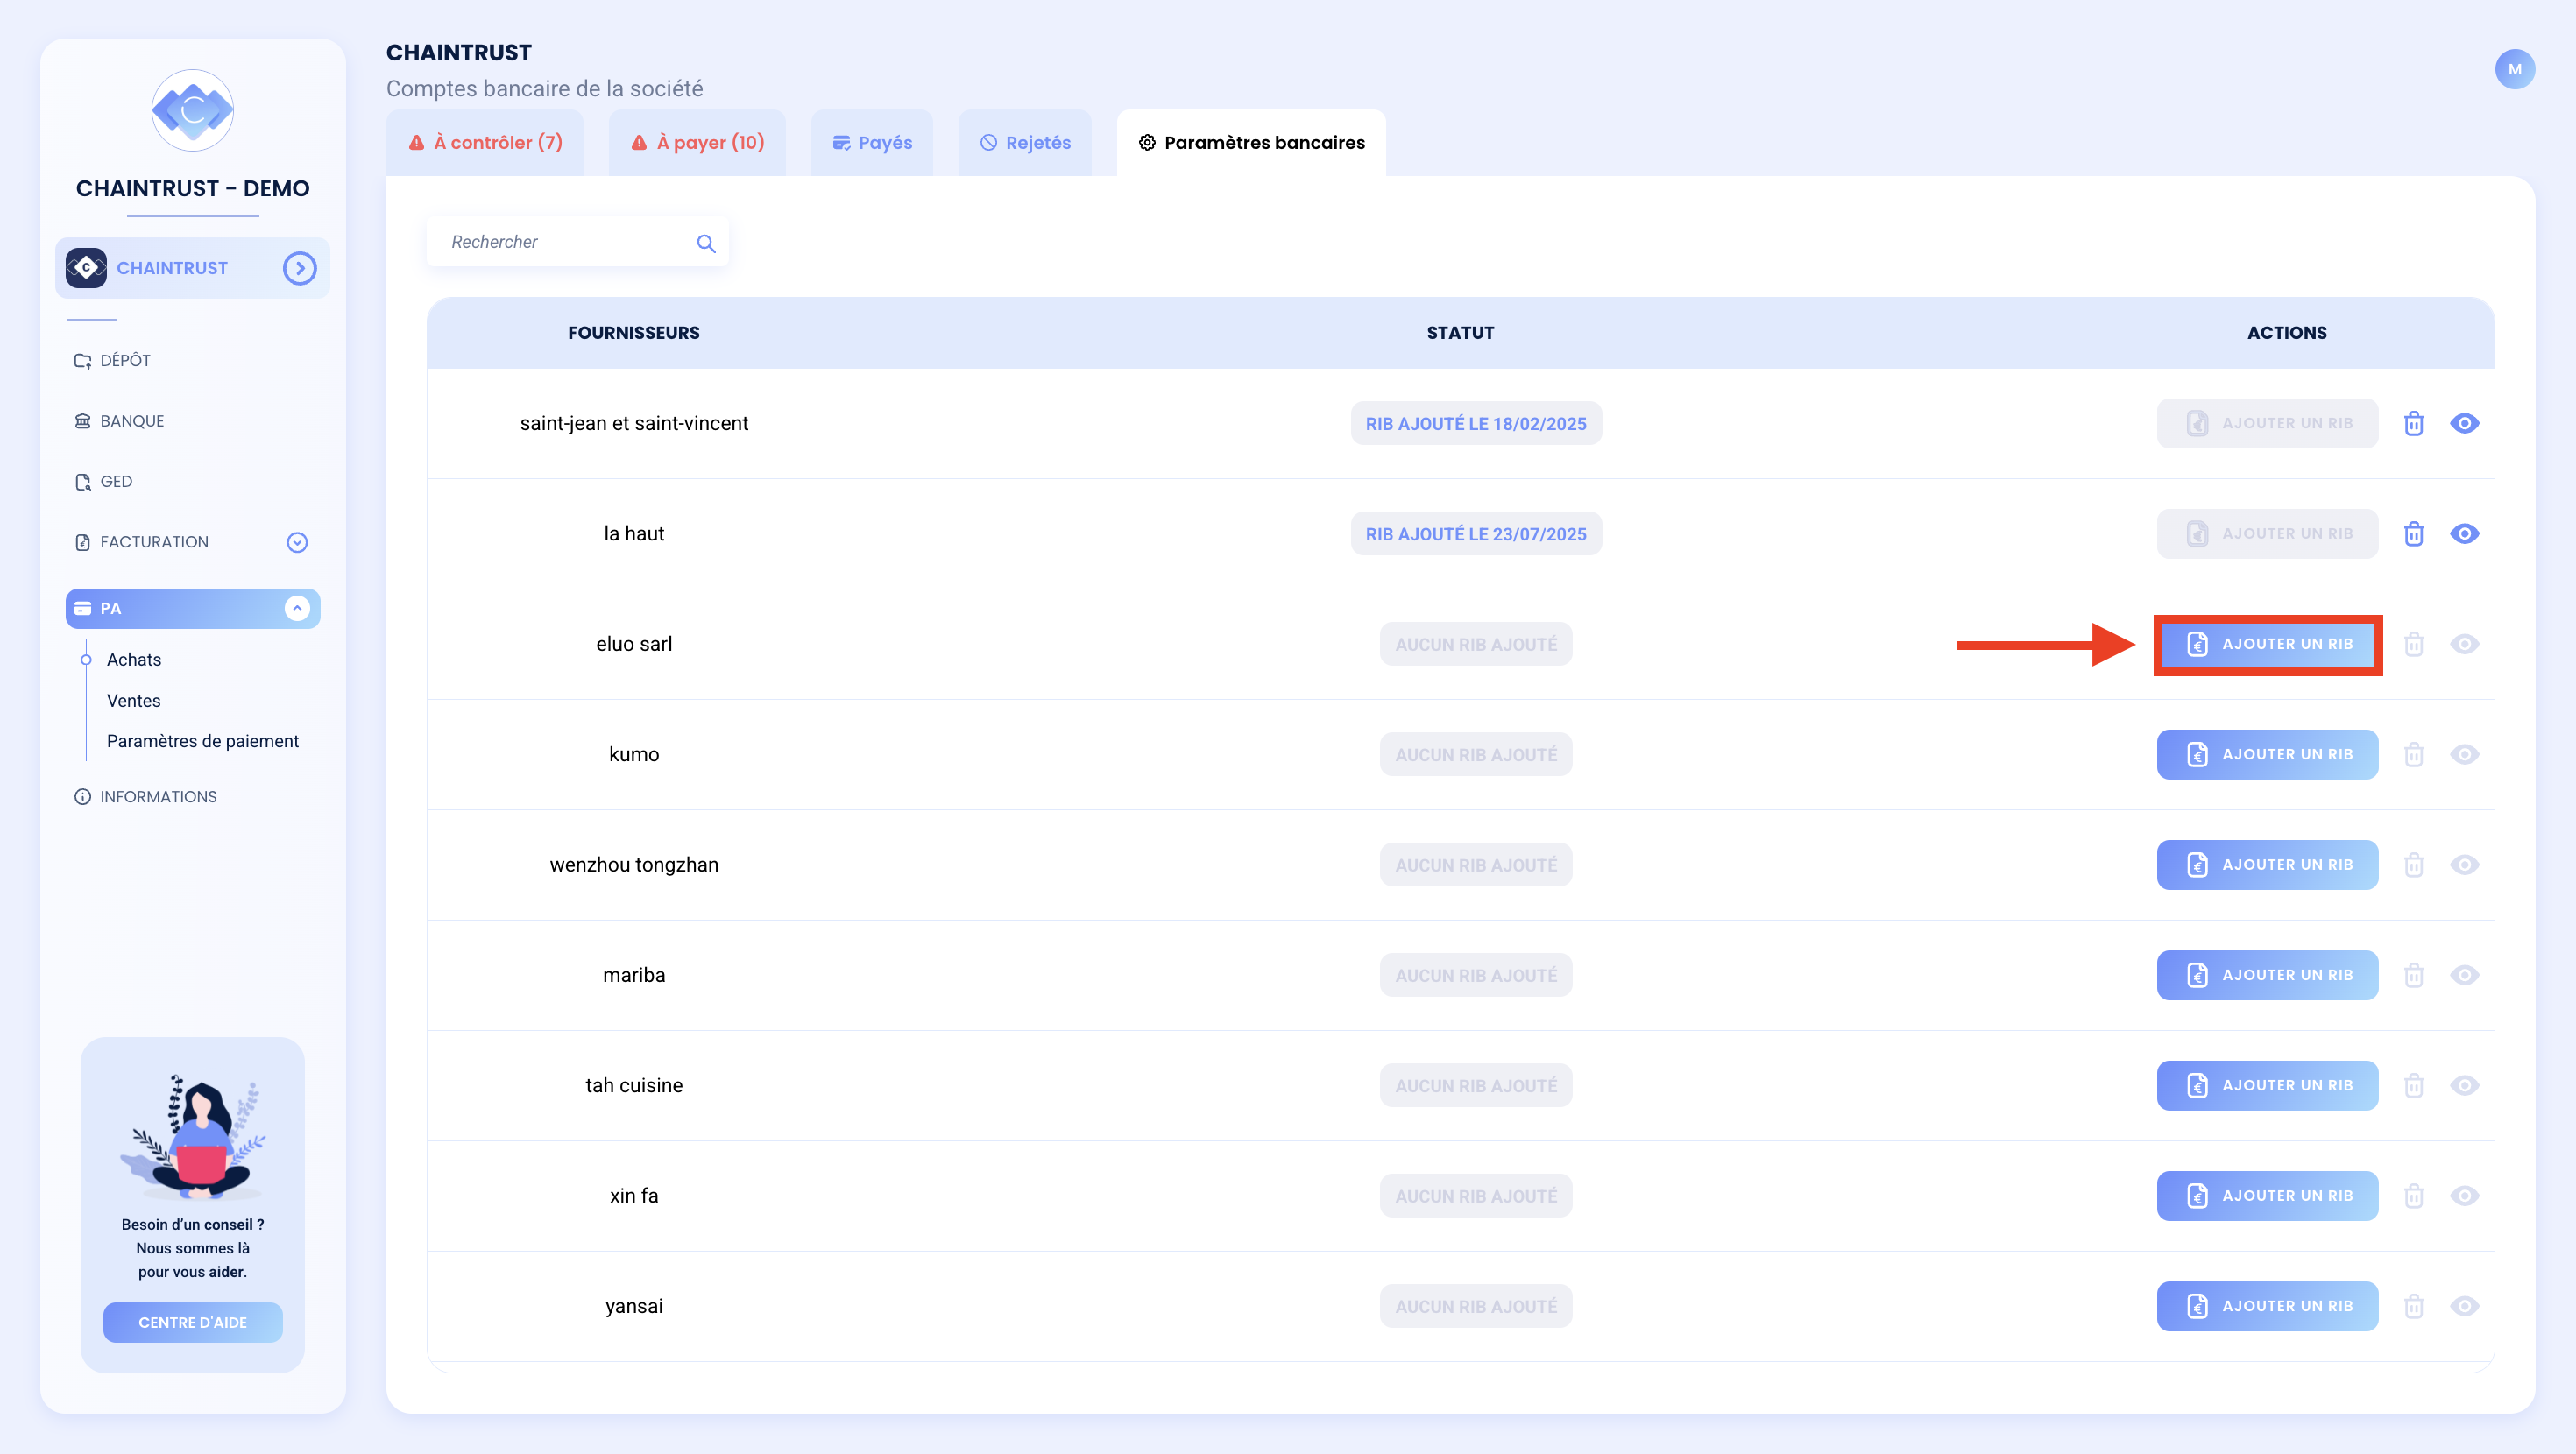Open the À contrôler (7) tab
This screenshot has height=1454, width=2576.
[485, 143]
